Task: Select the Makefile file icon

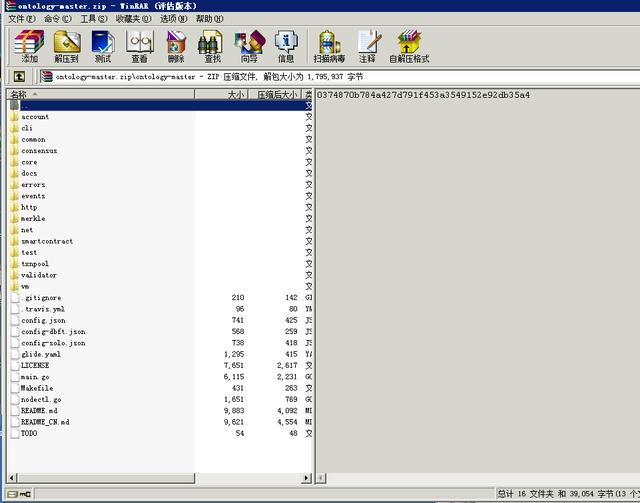Action: (x=15, y=388)
